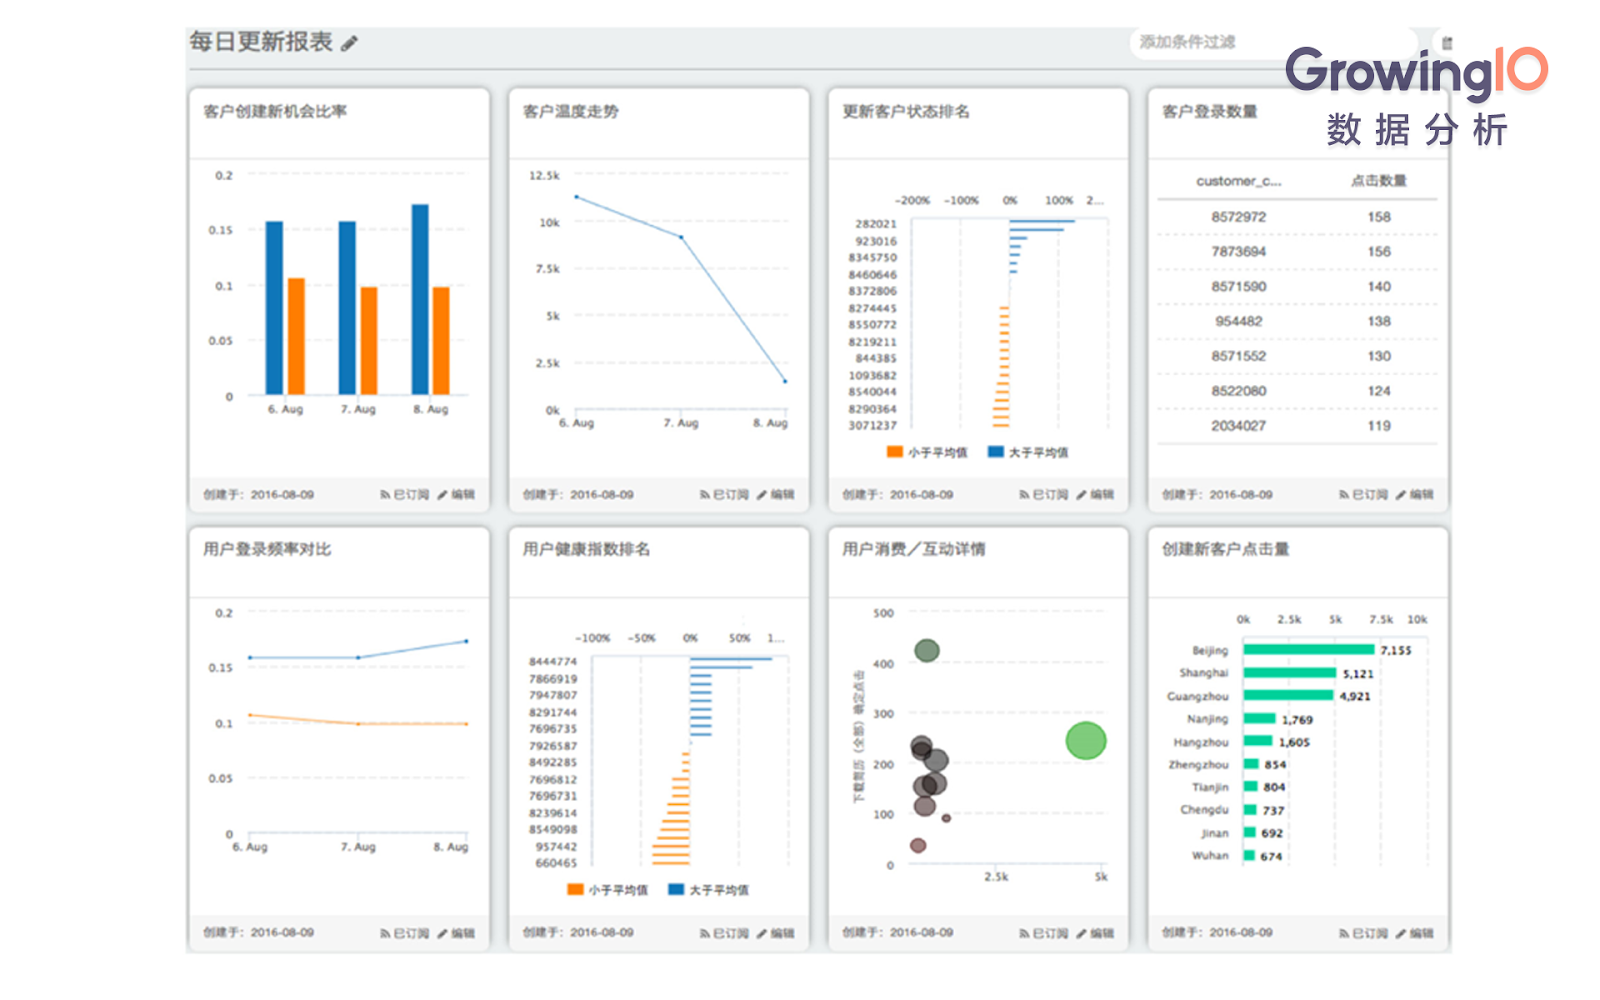Click the Shanghai bar showing 5,121
Image resolution: width=1600 pixels, height=1000 pixels.
(x=1290, y=673)
